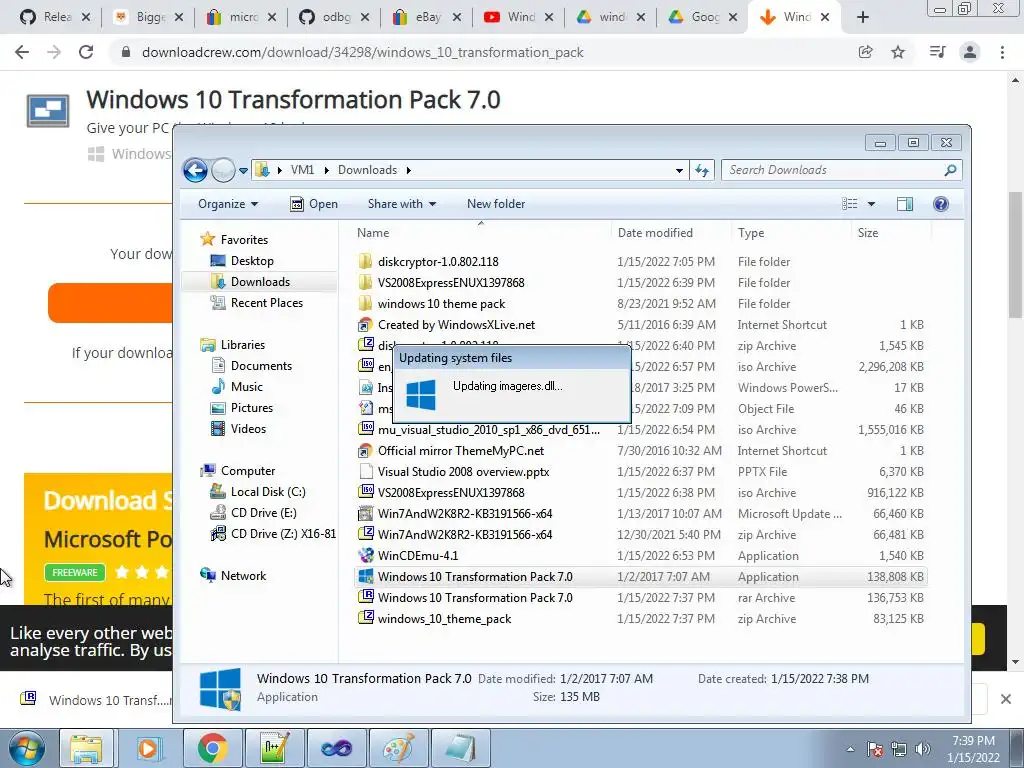Viewport: 1024px width, 768px height.
Task: Switch to the eBay Chrome tab
Action: (x=428, y=17)
